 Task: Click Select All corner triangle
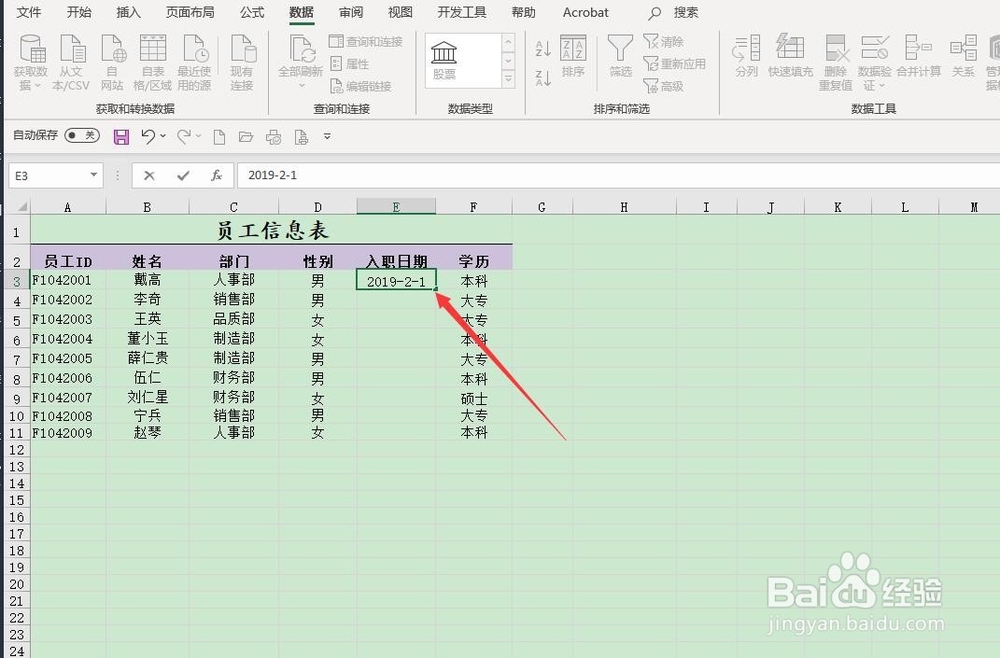(x=21, y=207)
